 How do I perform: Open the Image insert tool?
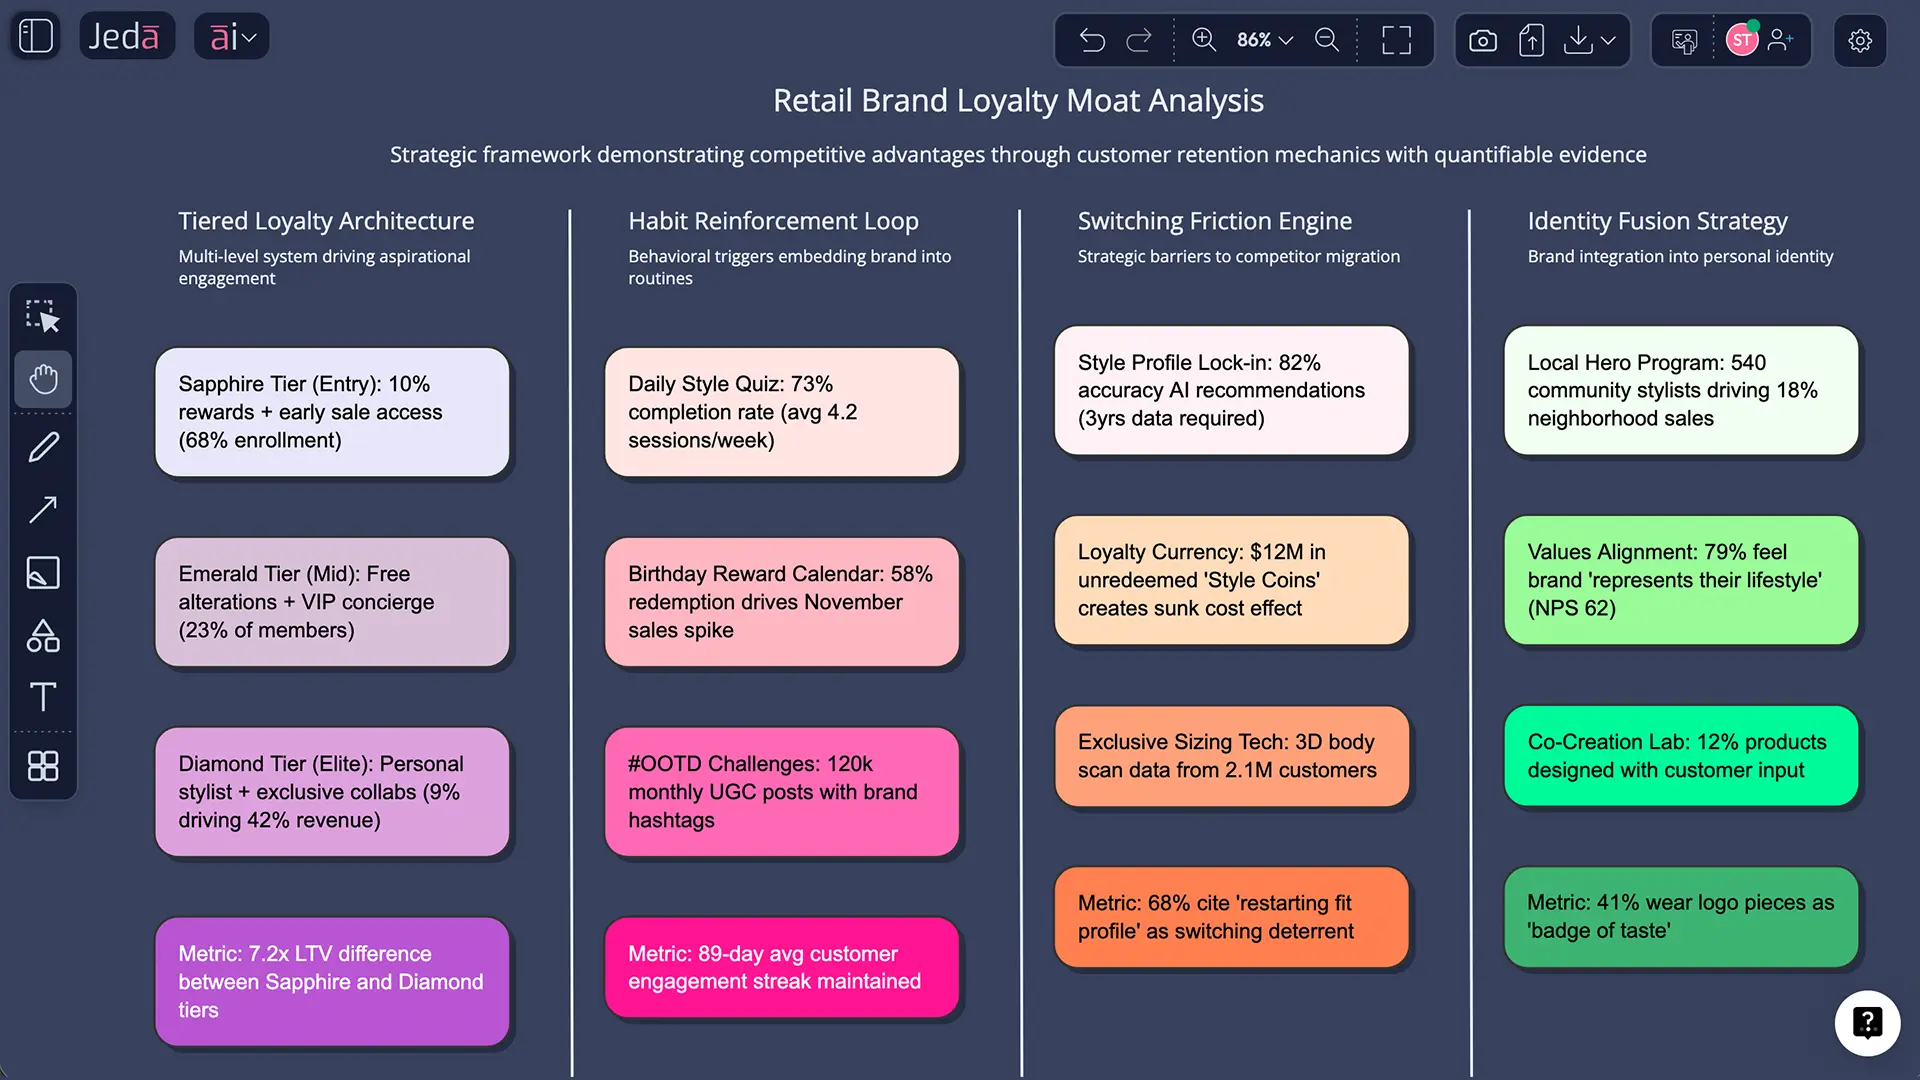coord(43,573)
